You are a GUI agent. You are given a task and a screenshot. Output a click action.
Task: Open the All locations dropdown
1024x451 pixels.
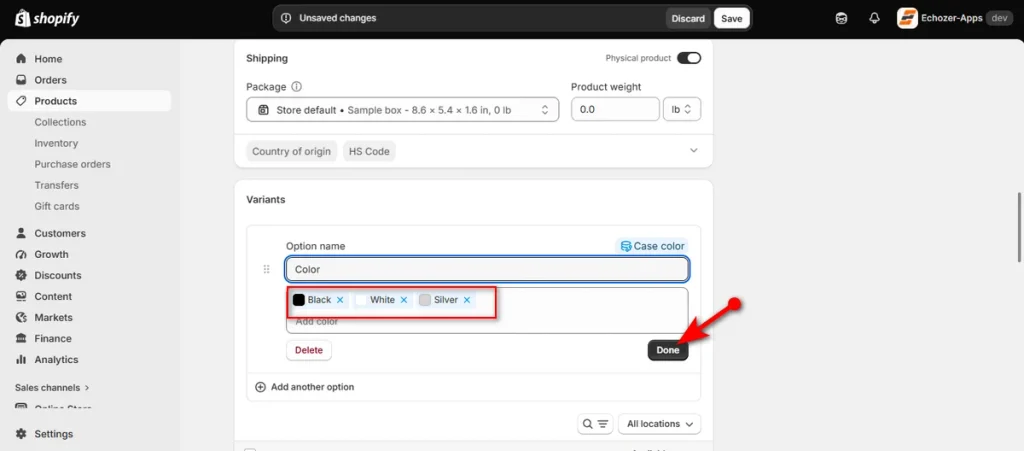660,424
